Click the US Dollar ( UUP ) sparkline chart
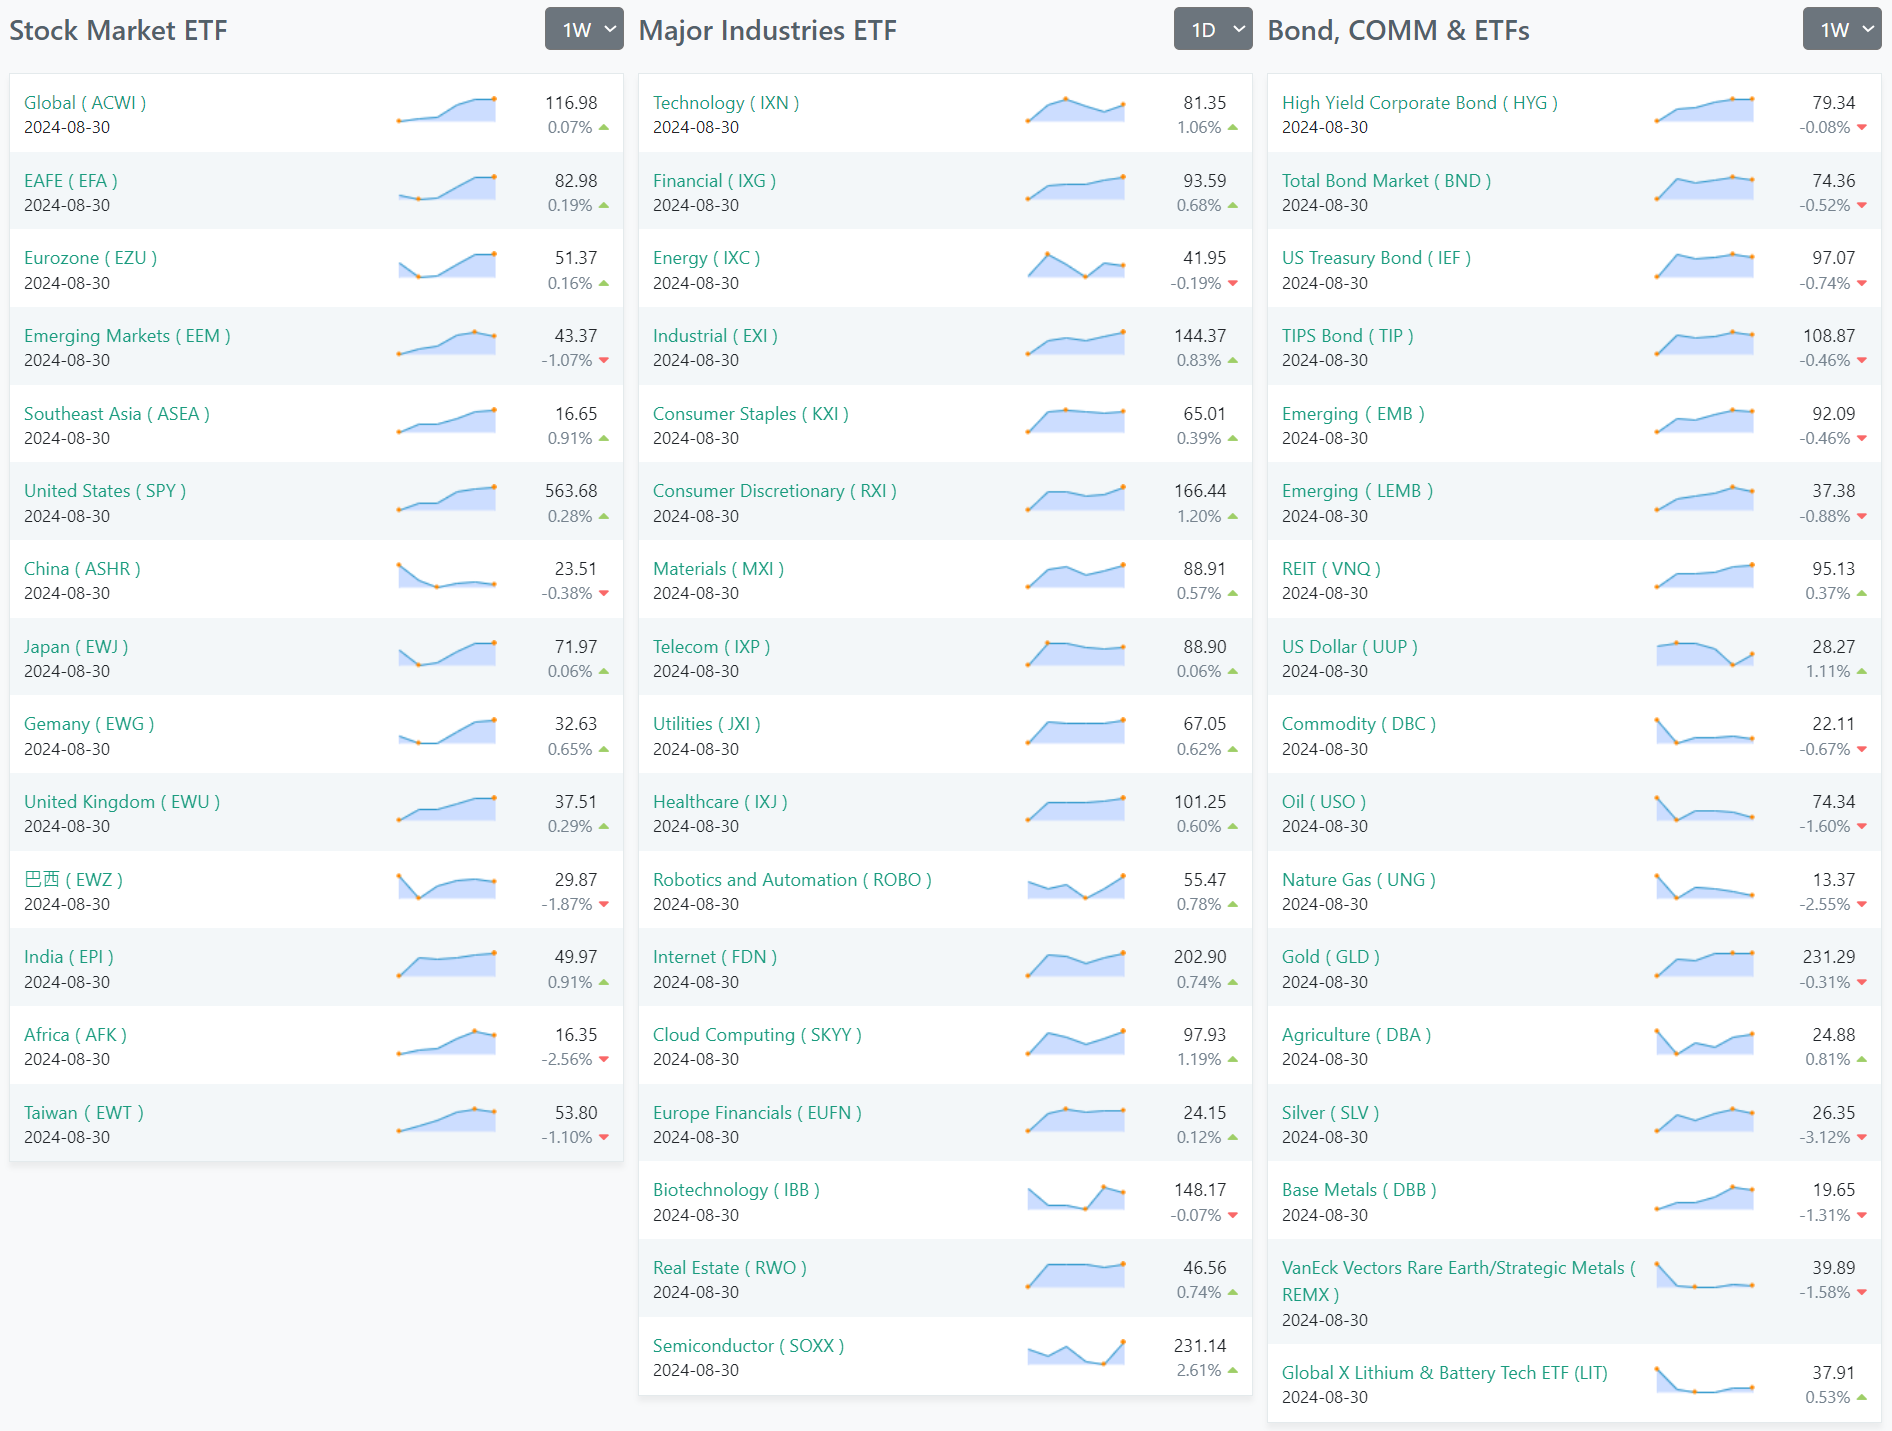1892x1431 pixels. click(1705, 654)
